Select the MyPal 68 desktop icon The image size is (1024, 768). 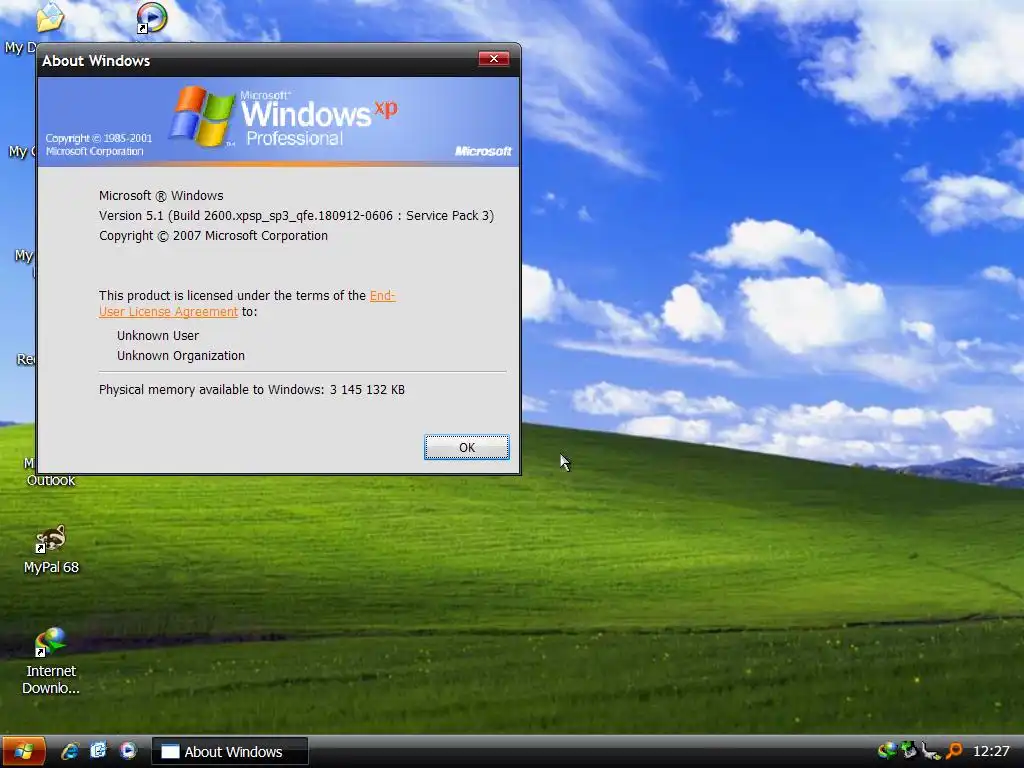pos(51,550)
